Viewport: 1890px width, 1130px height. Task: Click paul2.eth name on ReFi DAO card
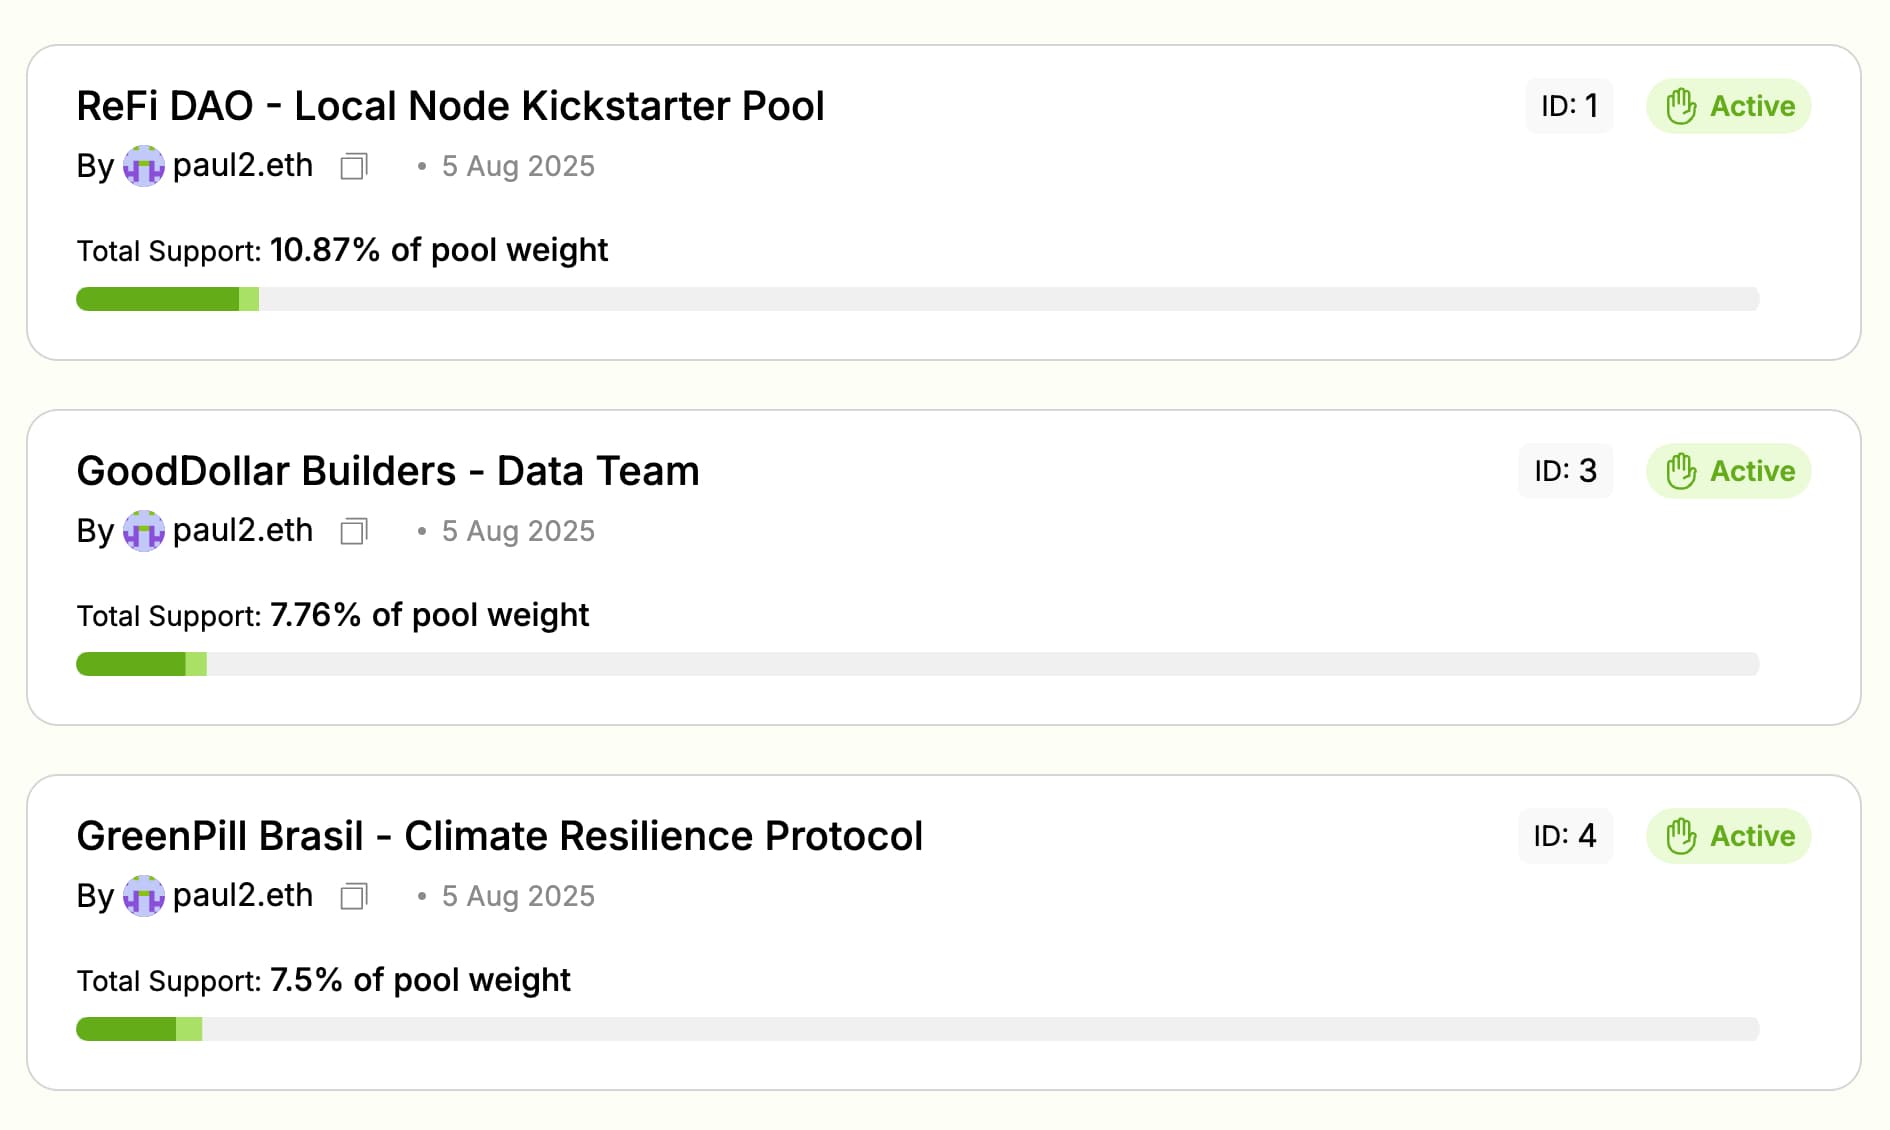pyautogui.click(x=243, y=166)
